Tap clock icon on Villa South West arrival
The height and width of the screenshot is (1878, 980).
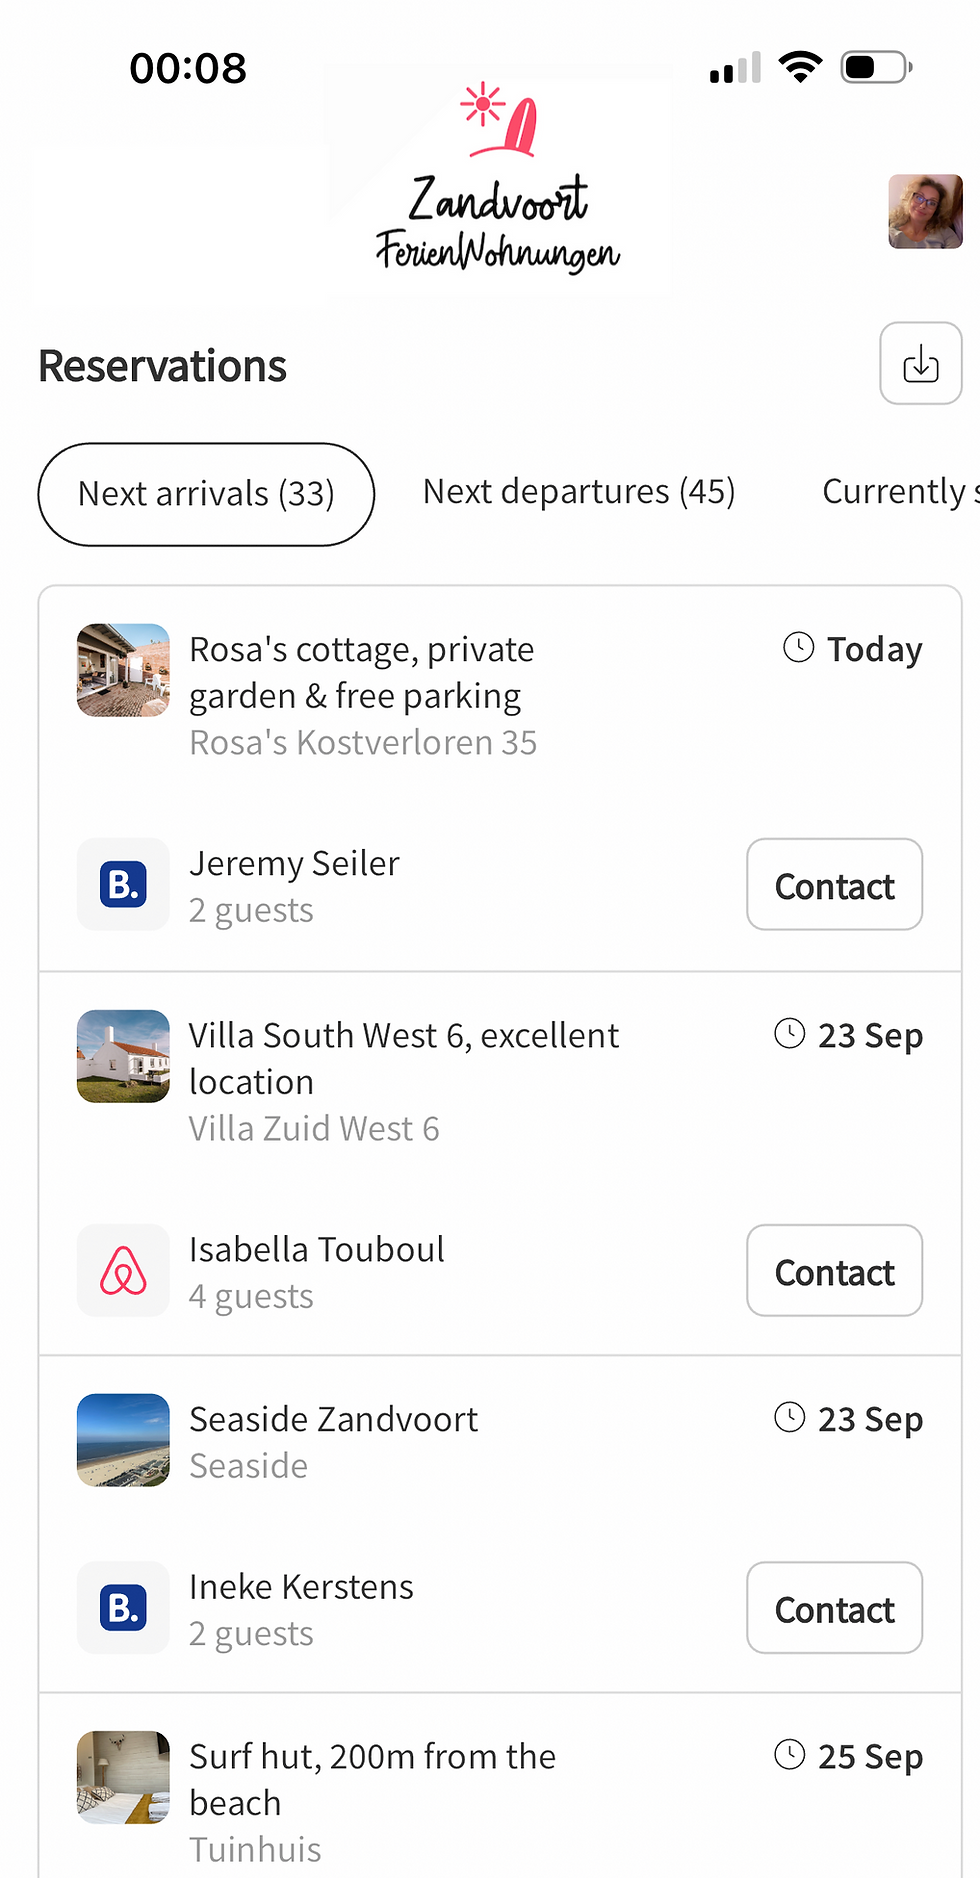(790, 1034)
